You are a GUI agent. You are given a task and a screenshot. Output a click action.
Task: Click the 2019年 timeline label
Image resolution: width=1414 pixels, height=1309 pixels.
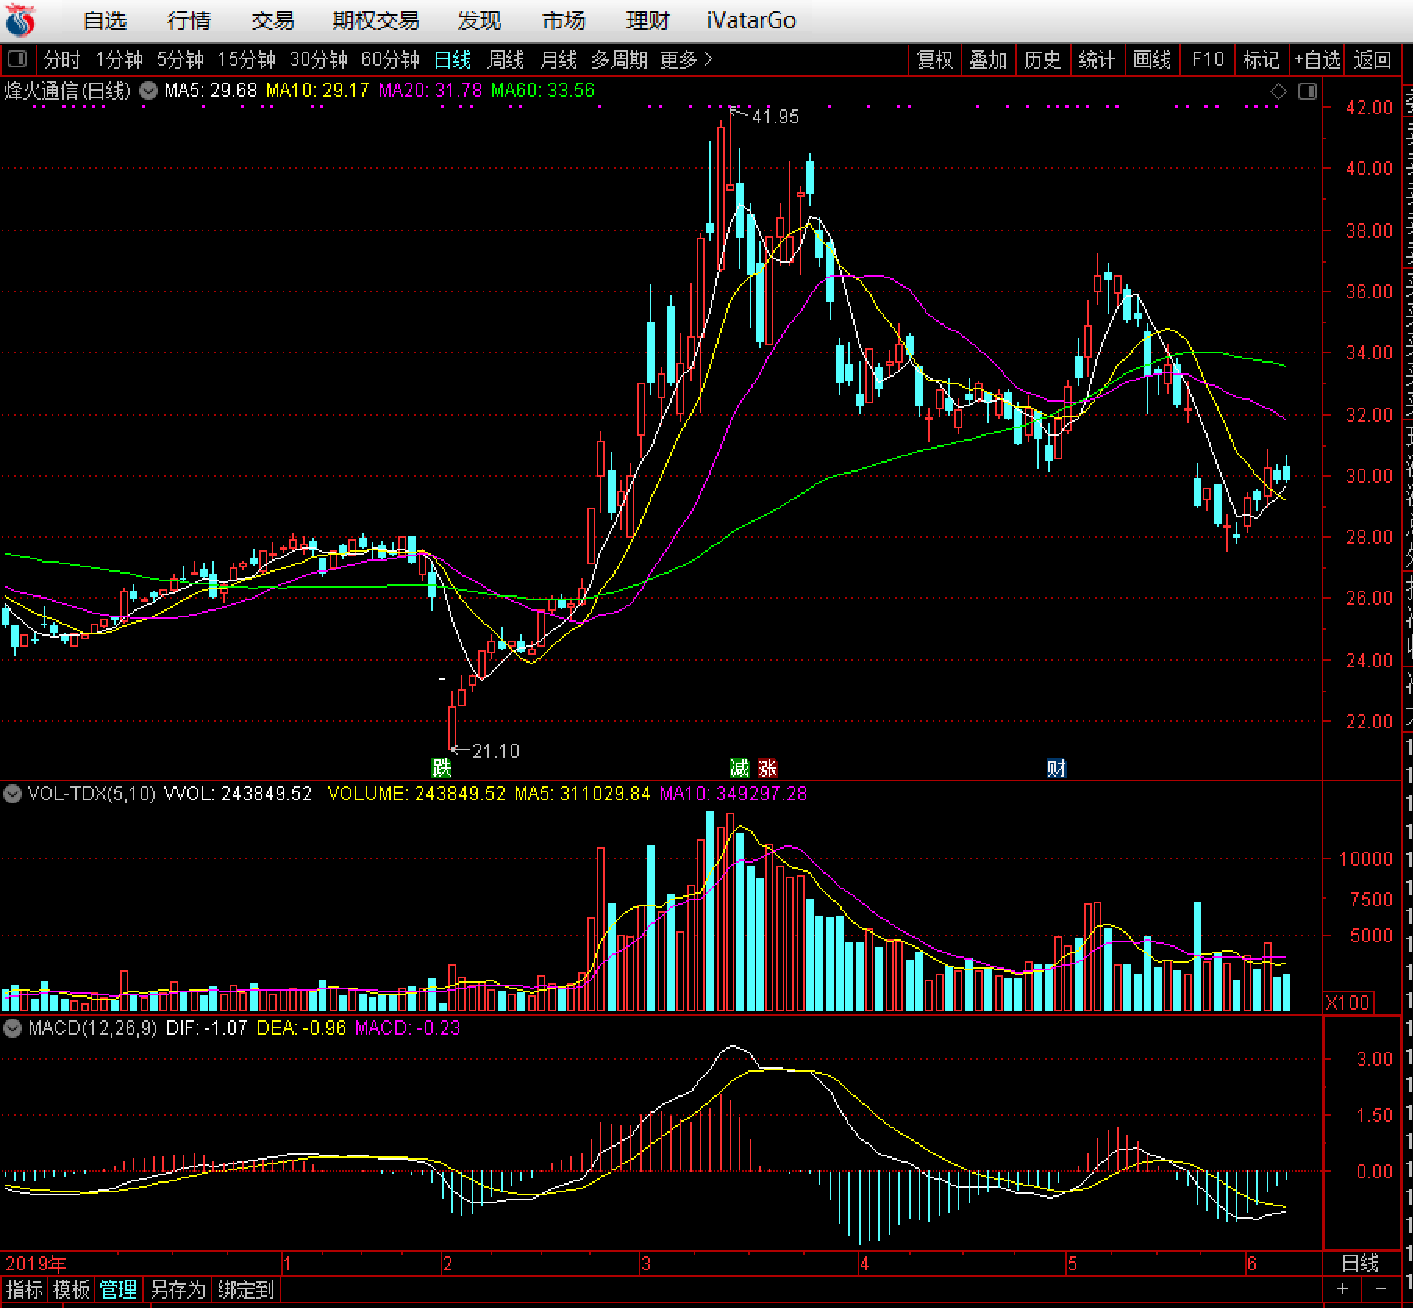click(x=36, y=1264)
